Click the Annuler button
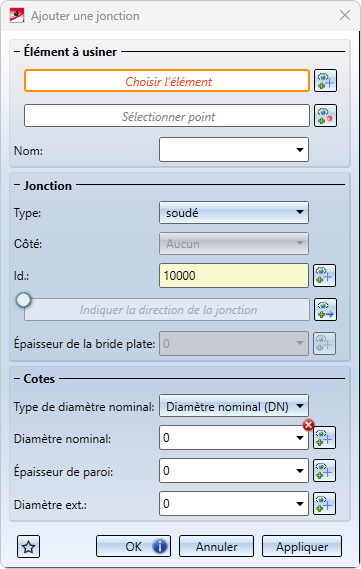Viewport: 361px width, 569px height. [216, 546]
